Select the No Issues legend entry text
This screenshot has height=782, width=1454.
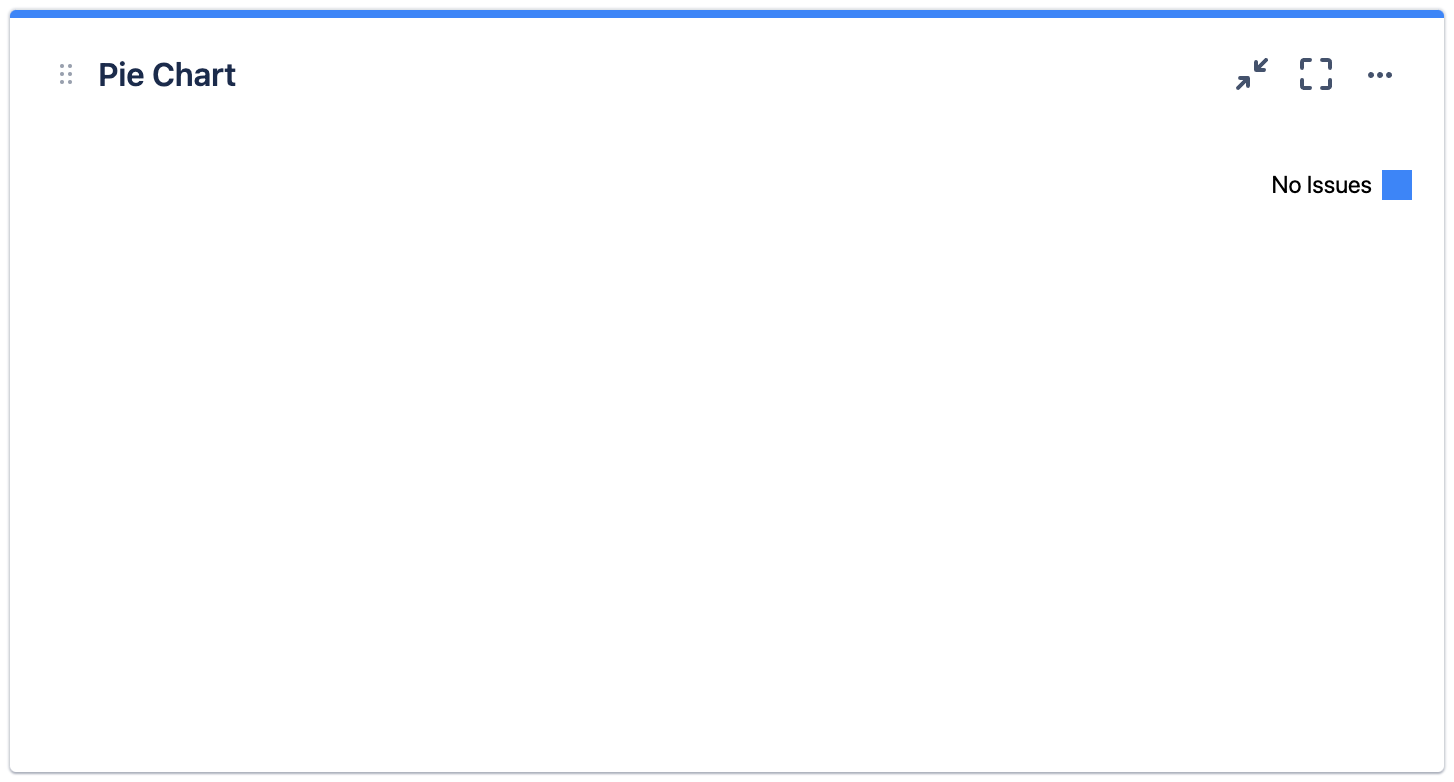(1320, 185)
